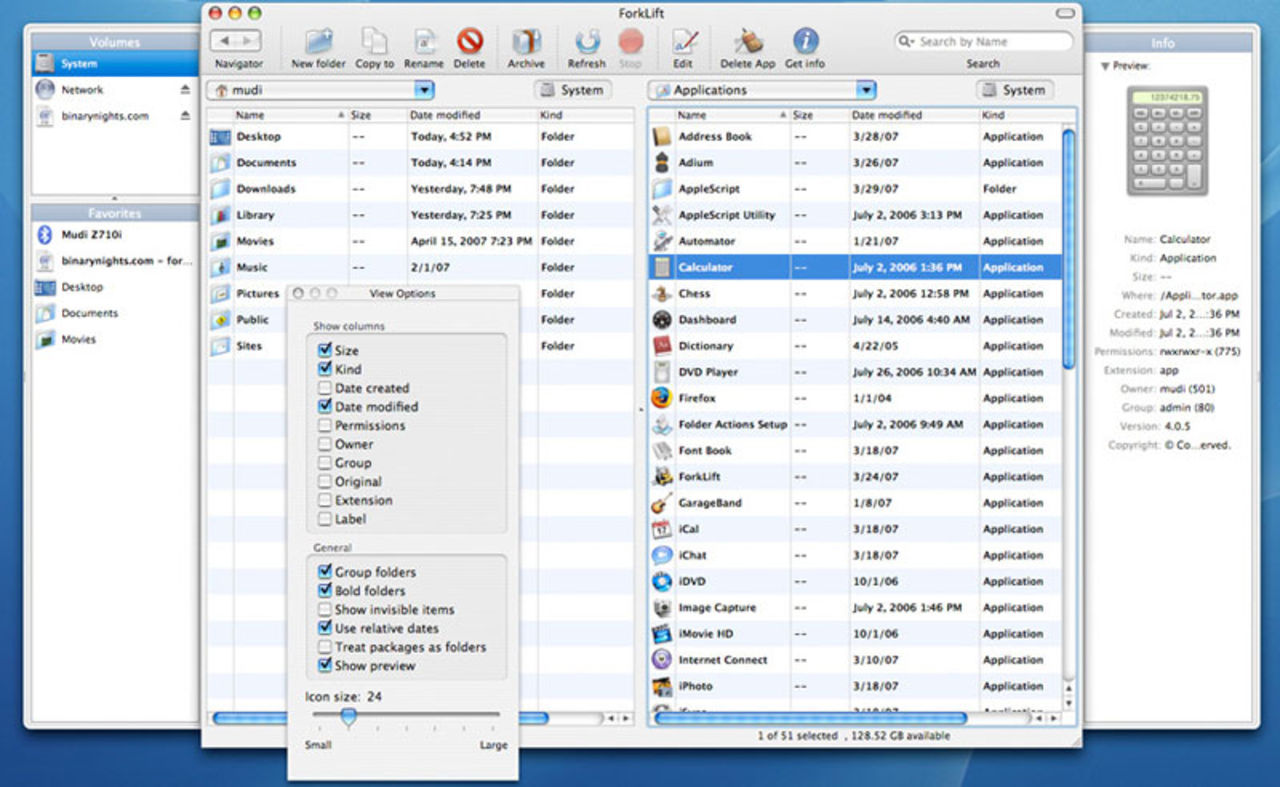Click the Delete App icon
The height and width of the screenshot is (787, 1280).
coord(748,43)
